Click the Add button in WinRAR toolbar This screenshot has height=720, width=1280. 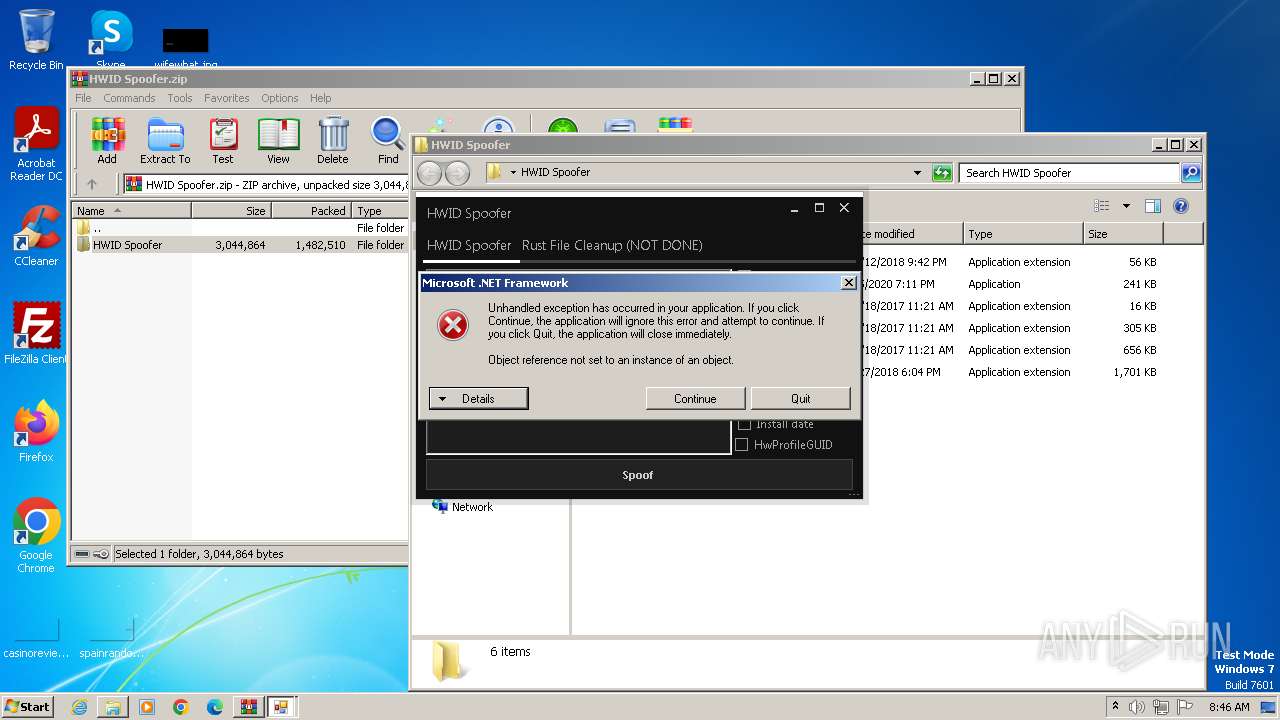click(107, 141)
